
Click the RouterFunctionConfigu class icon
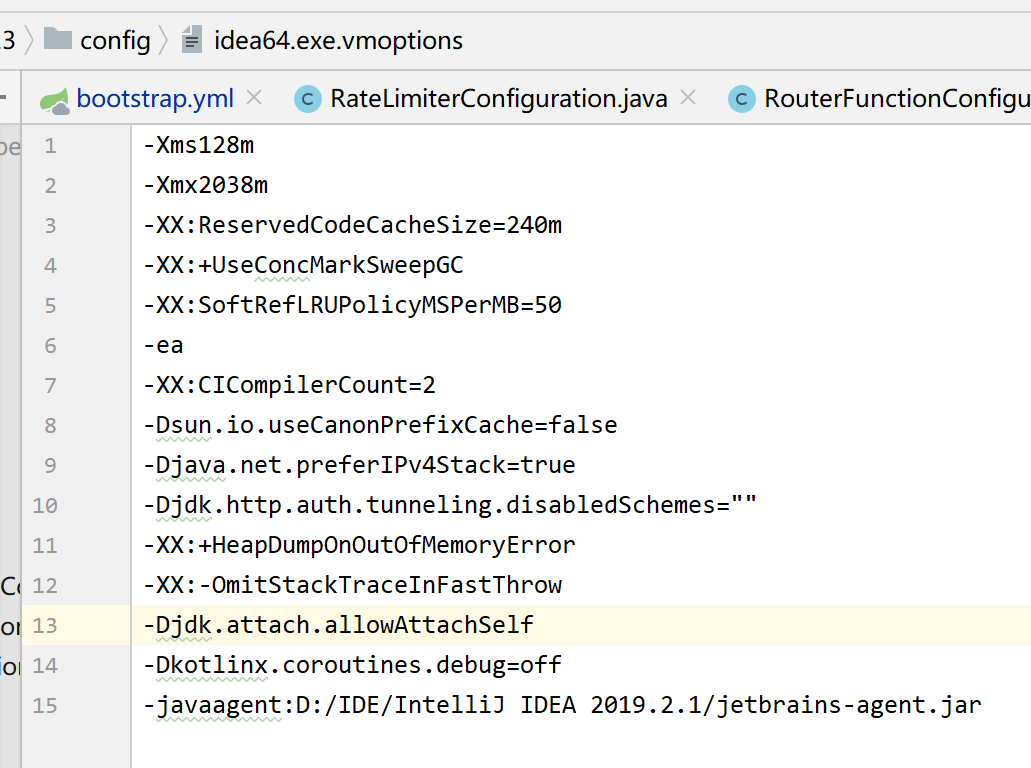coord(742,99)
